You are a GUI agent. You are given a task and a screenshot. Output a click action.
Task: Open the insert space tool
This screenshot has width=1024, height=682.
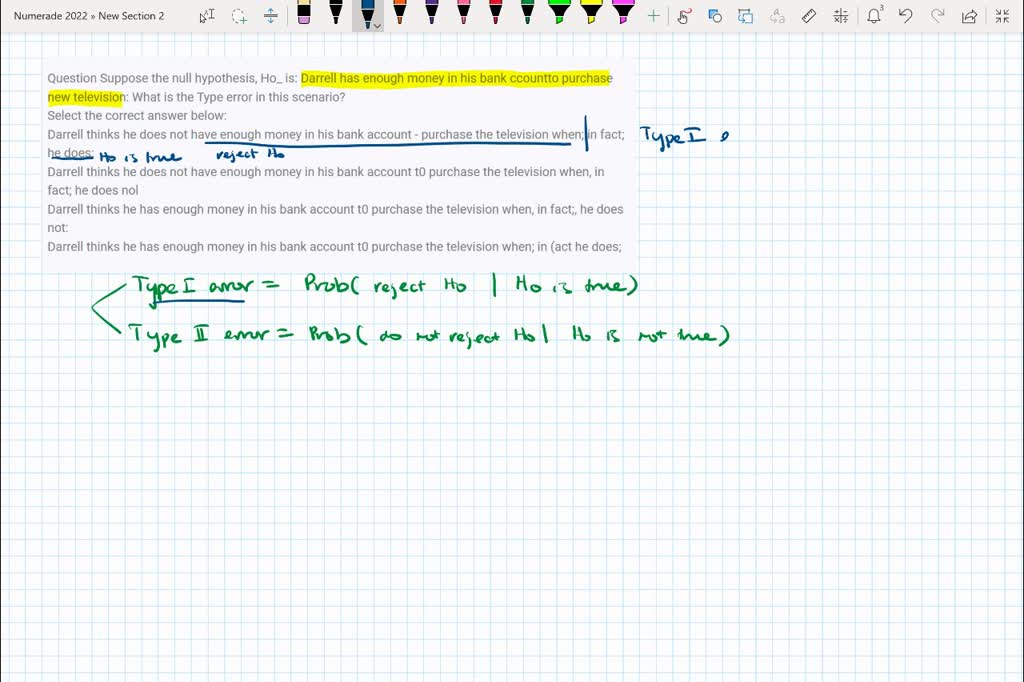tap(270, 15)
